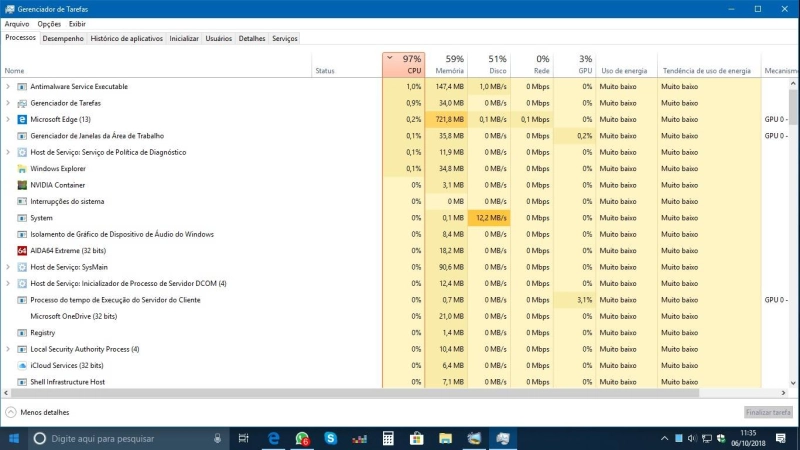
Task: Click the Gerenciador de Tarefas process icon
Action: pos(22,103)
